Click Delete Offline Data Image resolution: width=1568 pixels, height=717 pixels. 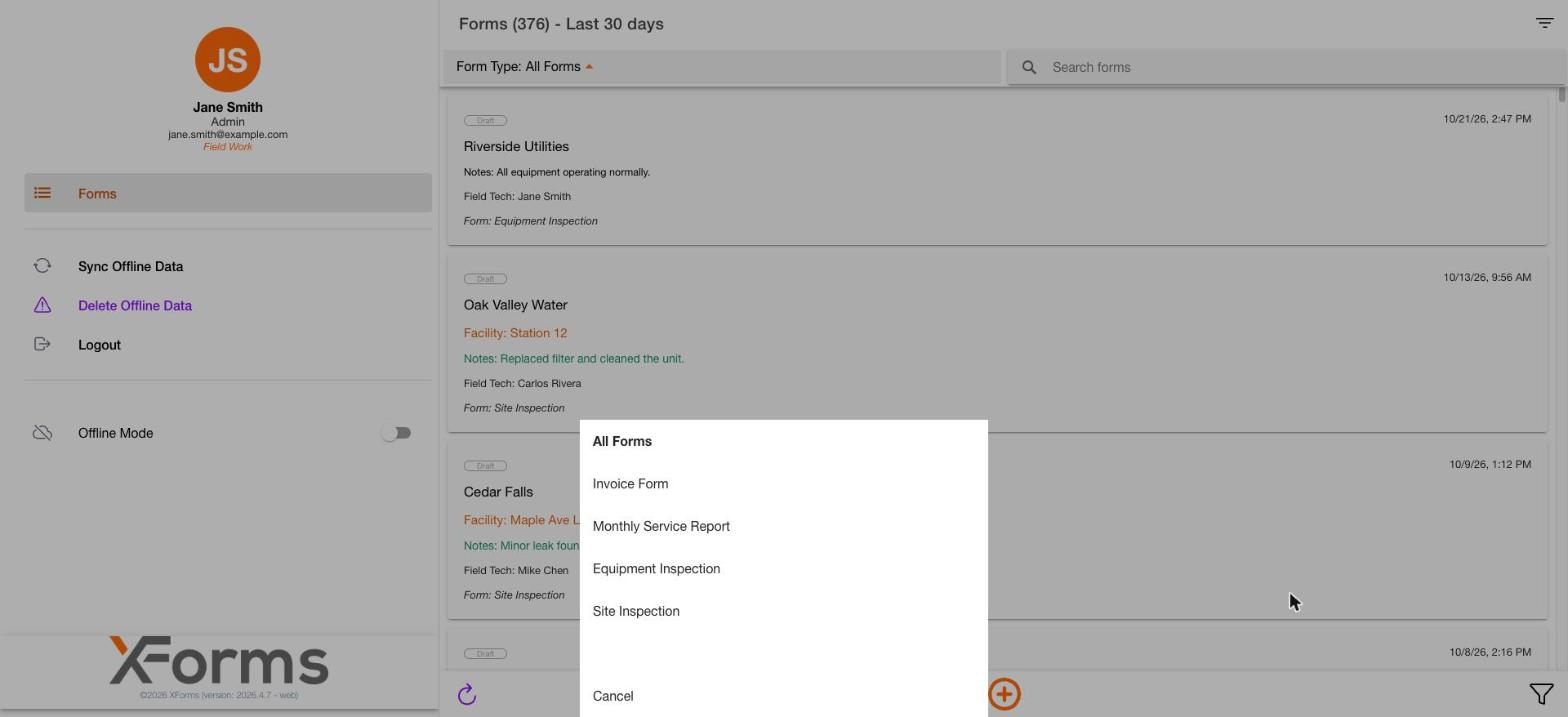135,305
